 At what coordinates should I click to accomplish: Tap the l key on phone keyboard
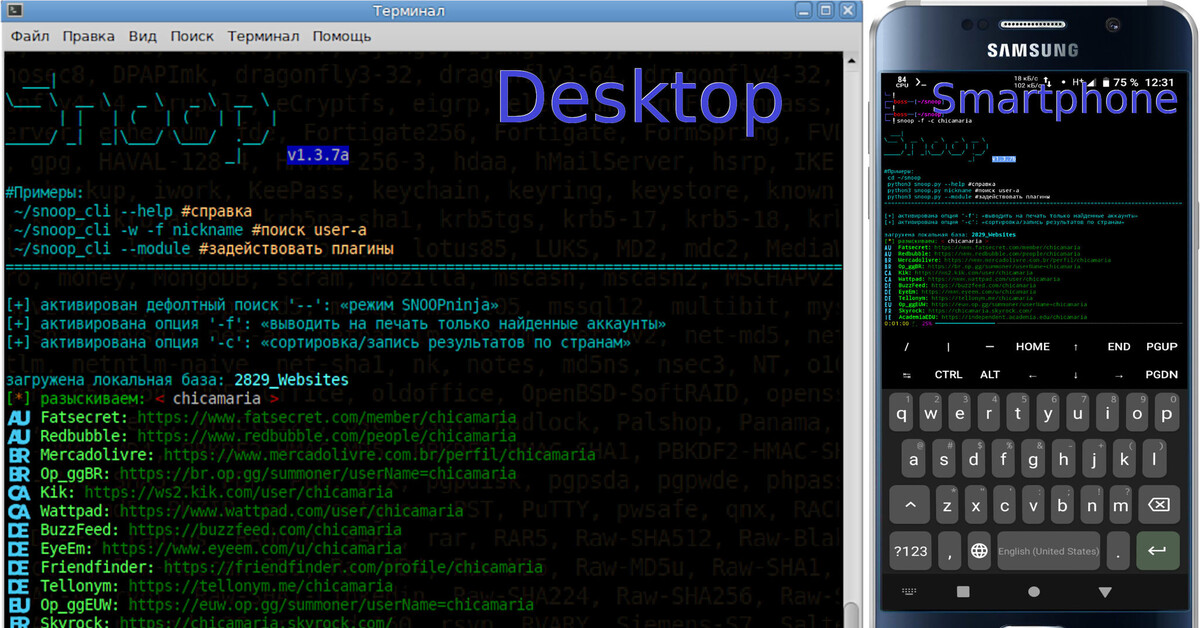(x=1156, y=460)
